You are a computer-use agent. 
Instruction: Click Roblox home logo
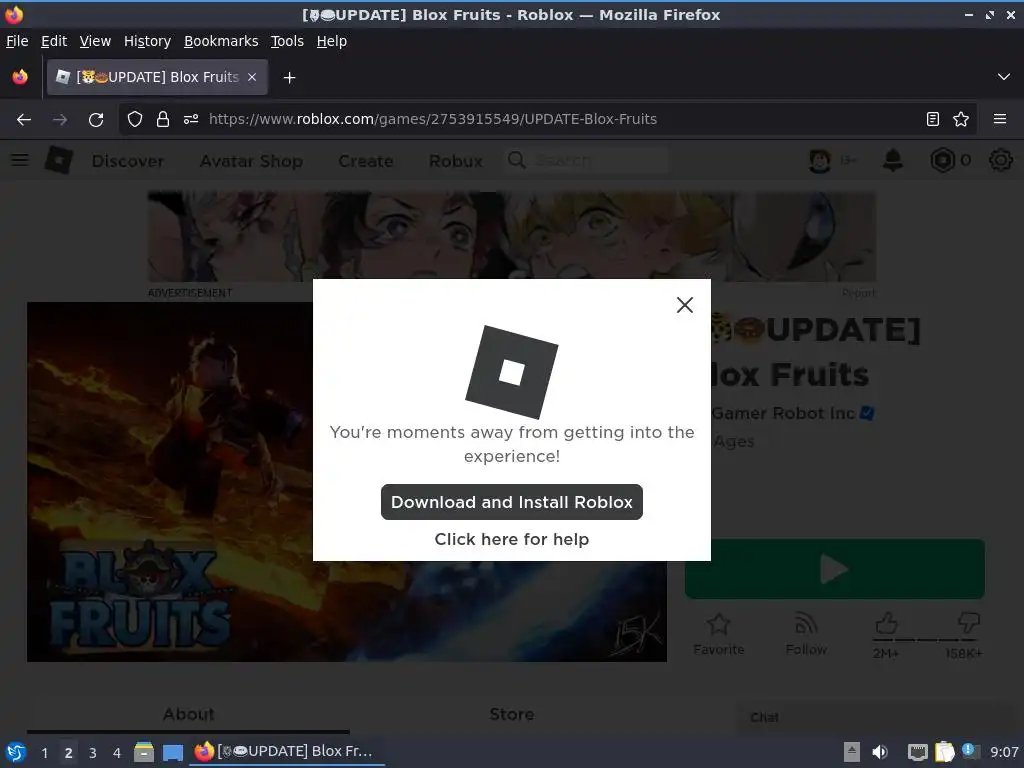[x=59, y=160]
